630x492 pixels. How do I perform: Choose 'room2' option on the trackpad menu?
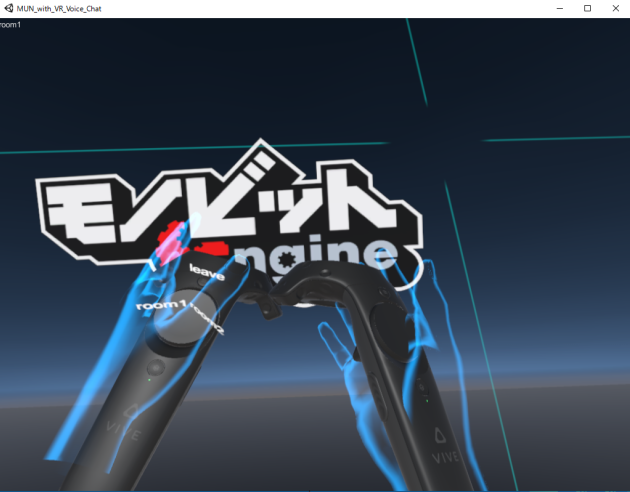pos(206,318)
